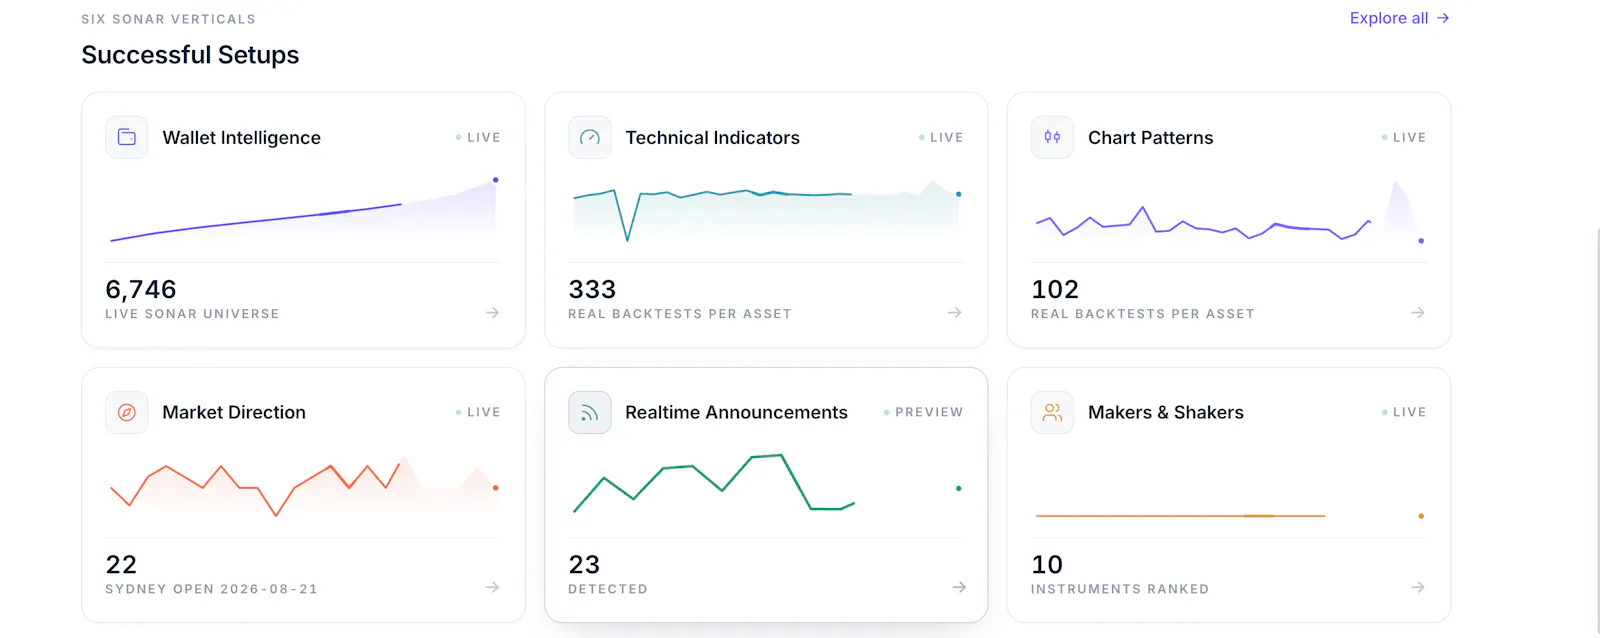
Task: Click the SYDNEY OPEN 2026-08-21 label
Action: point(212,589)
